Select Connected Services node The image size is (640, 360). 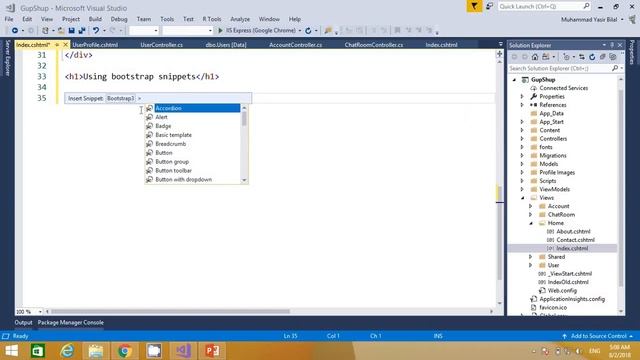(x=563, y=88)
